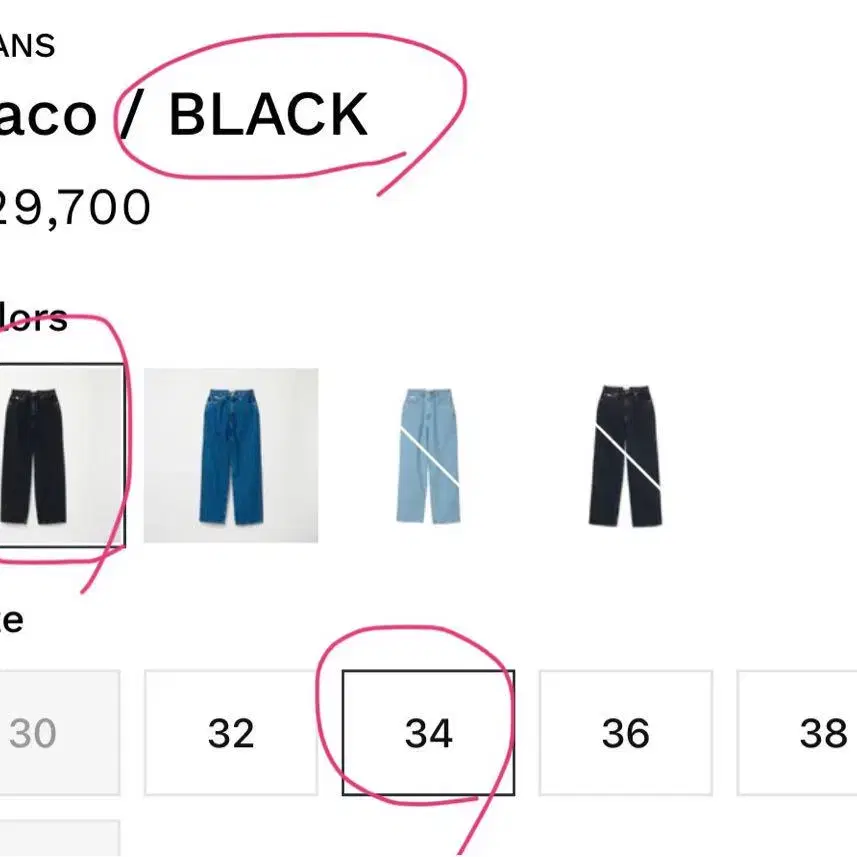Click the BLACK word in product title
The height and width of the screenshot is (857, 857).
pyautogui.click(x=268, y=115)
